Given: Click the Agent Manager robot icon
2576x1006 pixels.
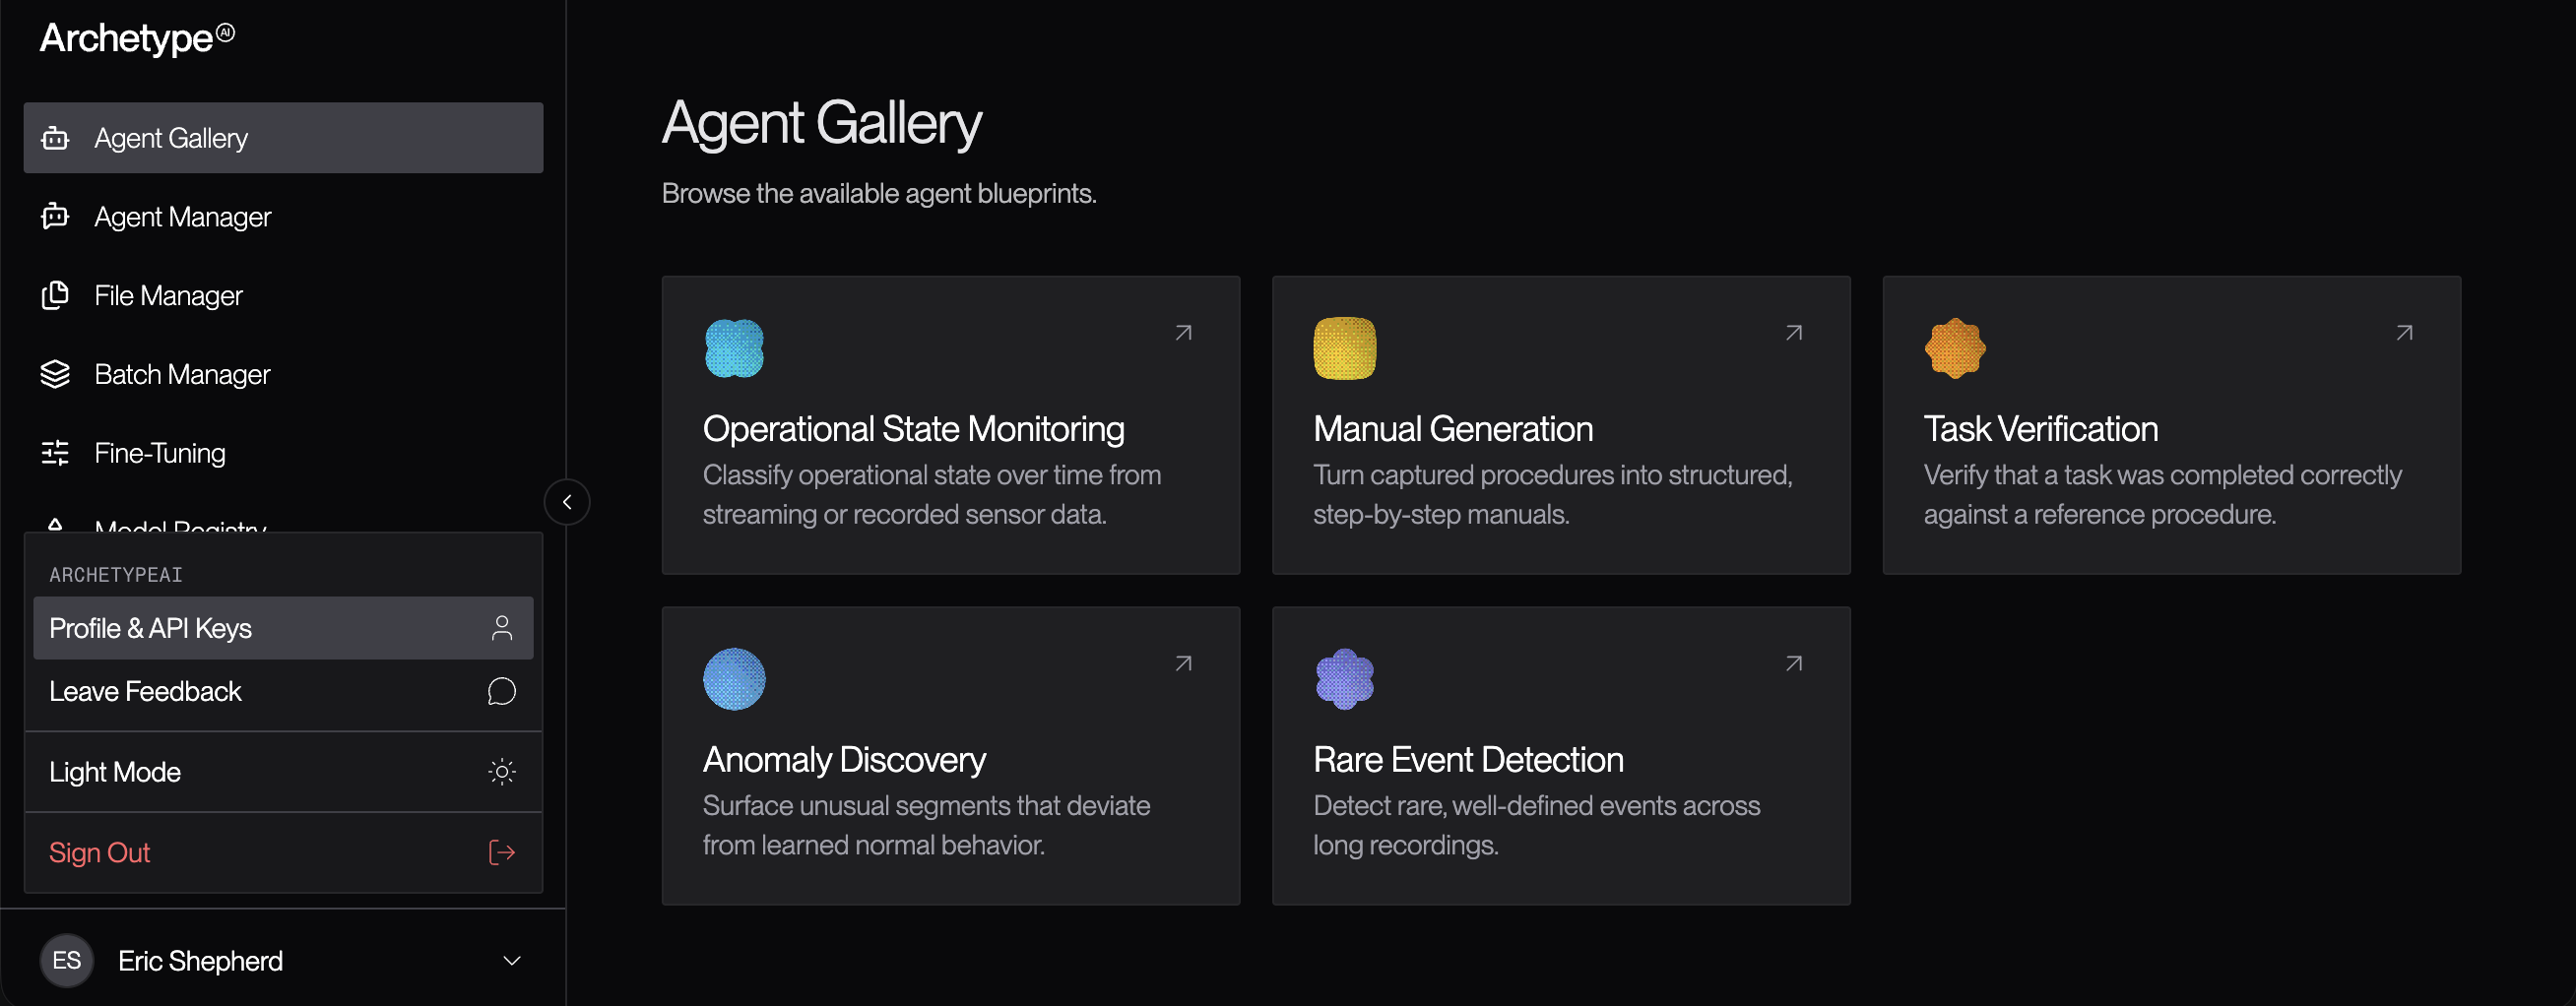Looking at the screenshot, I should [55, 216].
